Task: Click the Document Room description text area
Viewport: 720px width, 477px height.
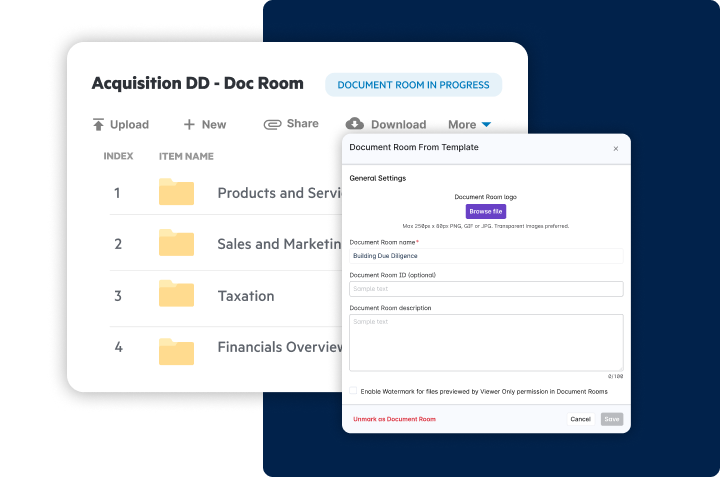Action: (x=486, y=342)
